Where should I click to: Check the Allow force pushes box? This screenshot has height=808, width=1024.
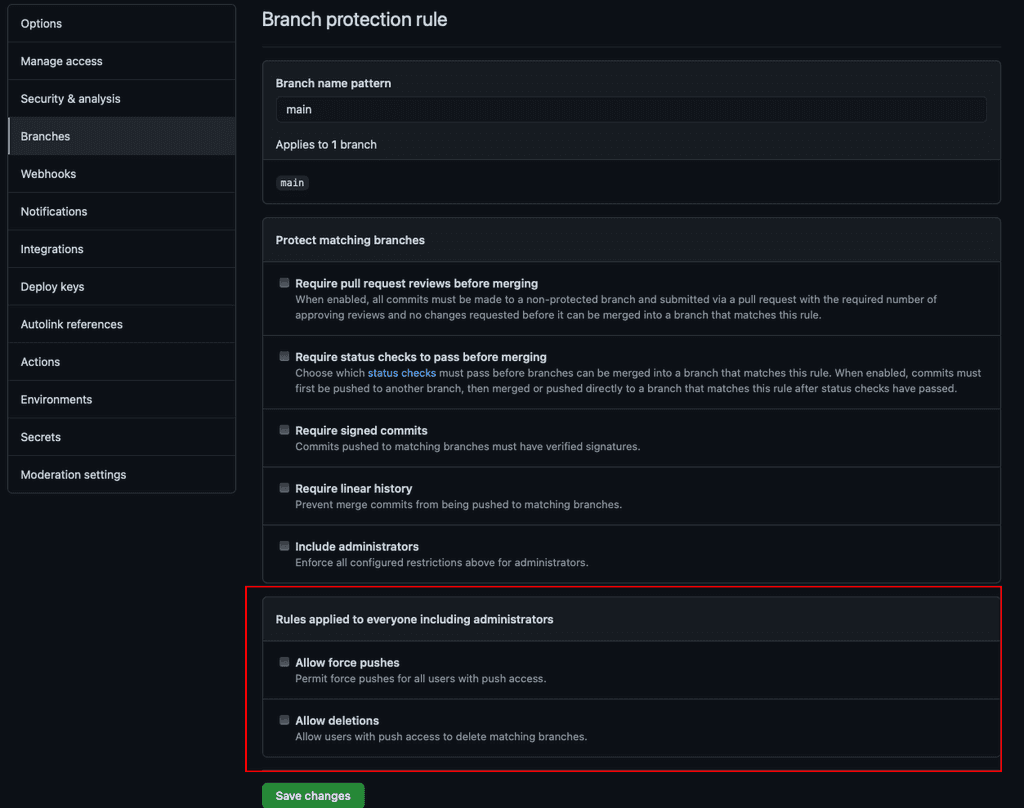285,662
